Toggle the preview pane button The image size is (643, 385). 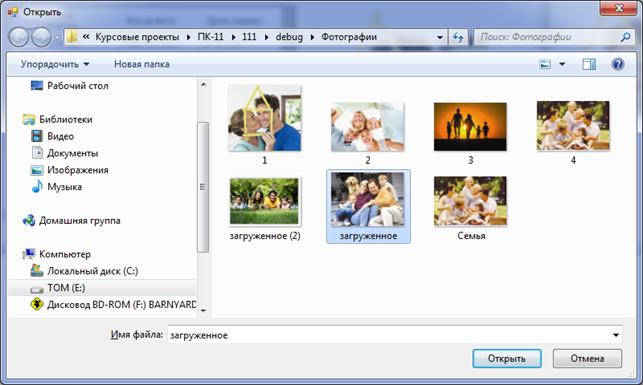589,64
